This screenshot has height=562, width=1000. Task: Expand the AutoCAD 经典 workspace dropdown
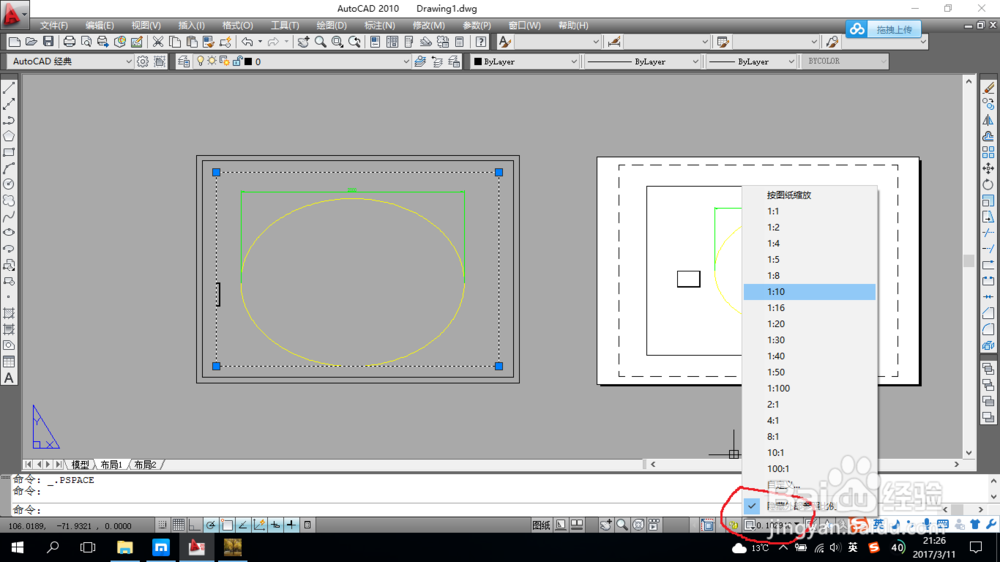[x=128, y=62]
